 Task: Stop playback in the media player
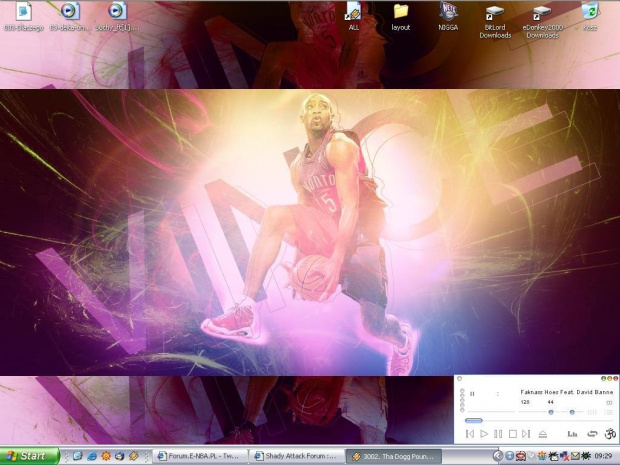coord(512,434)
